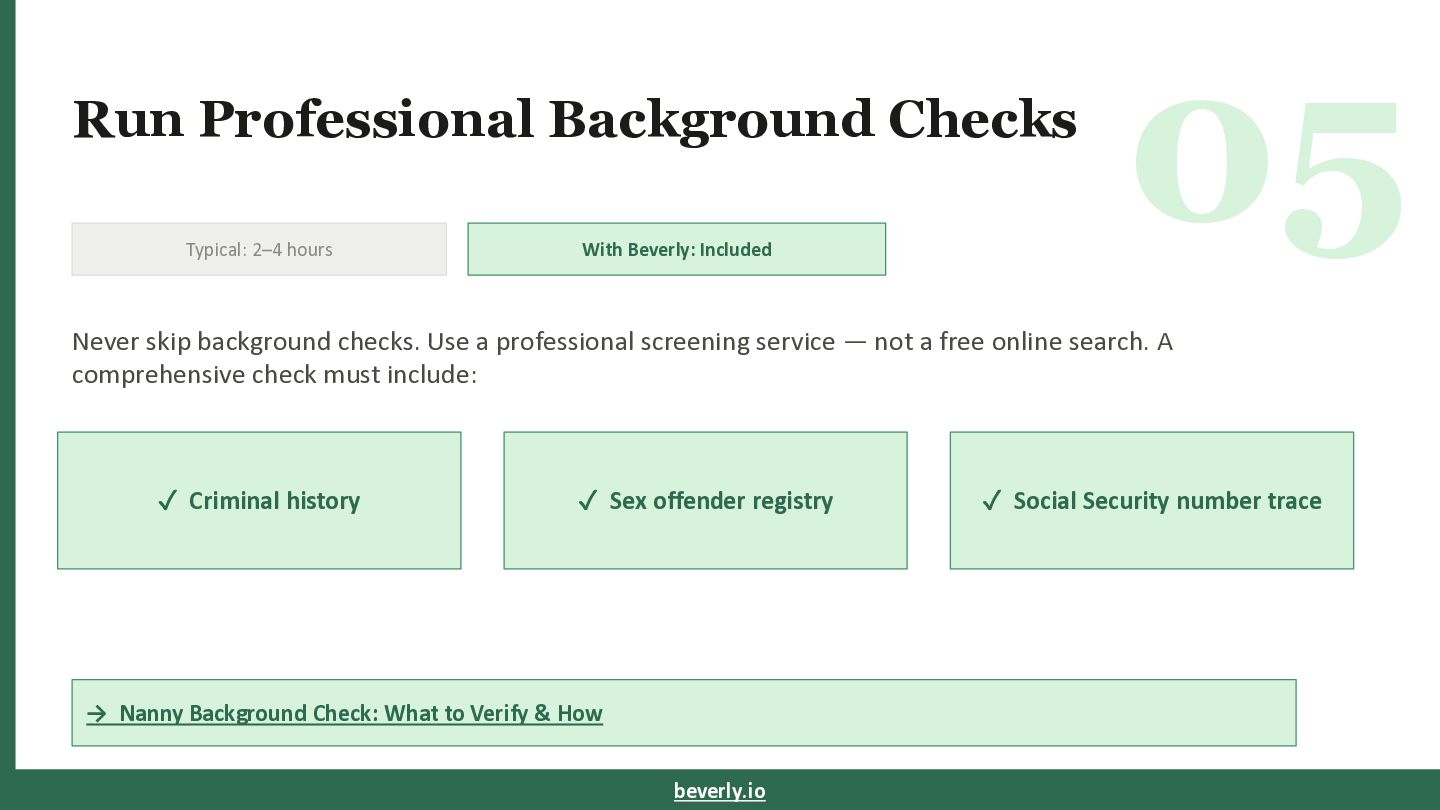1440x810 pixels.
Task: Click the 'Never skip background checks' paragraph
Action: tap(622, 357)
